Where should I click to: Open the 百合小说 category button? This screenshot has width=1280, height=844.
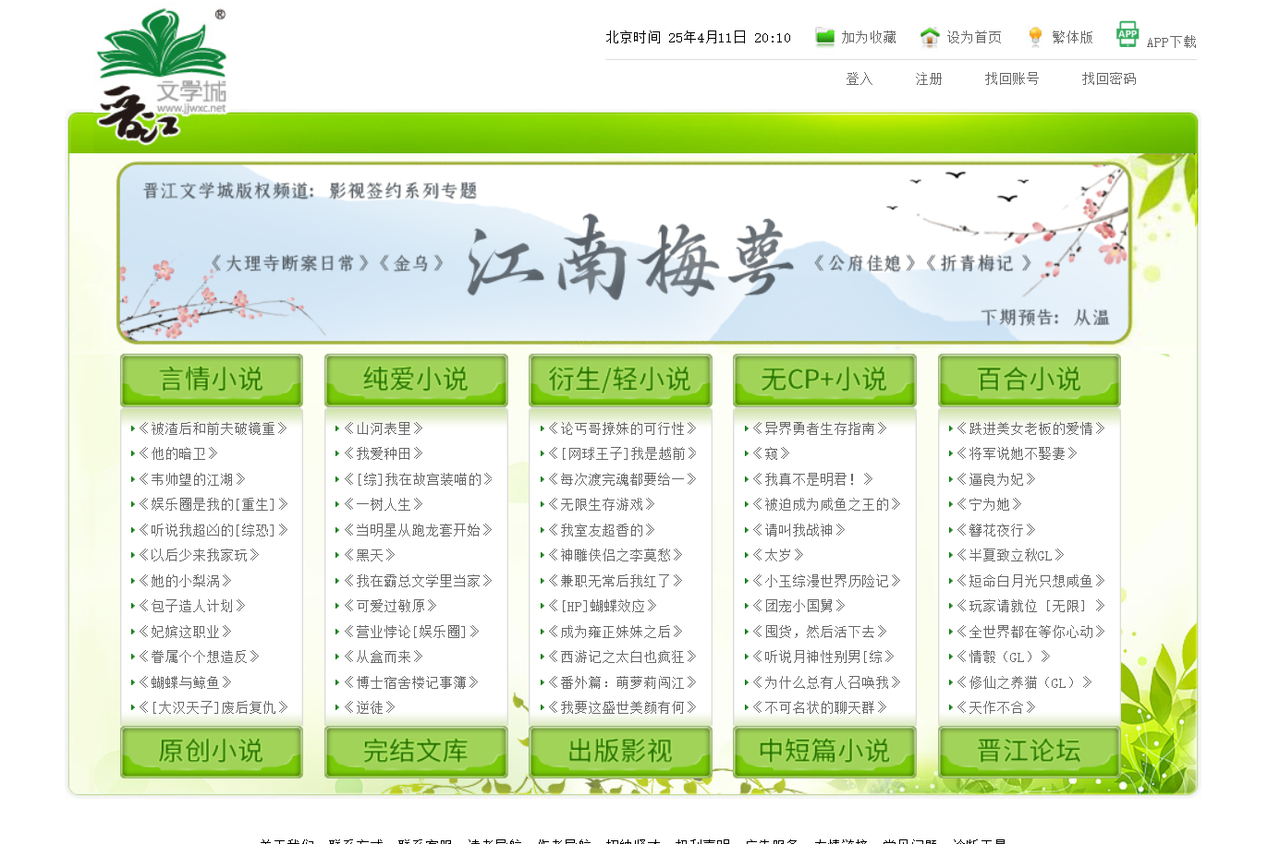tap(1029, 380)
